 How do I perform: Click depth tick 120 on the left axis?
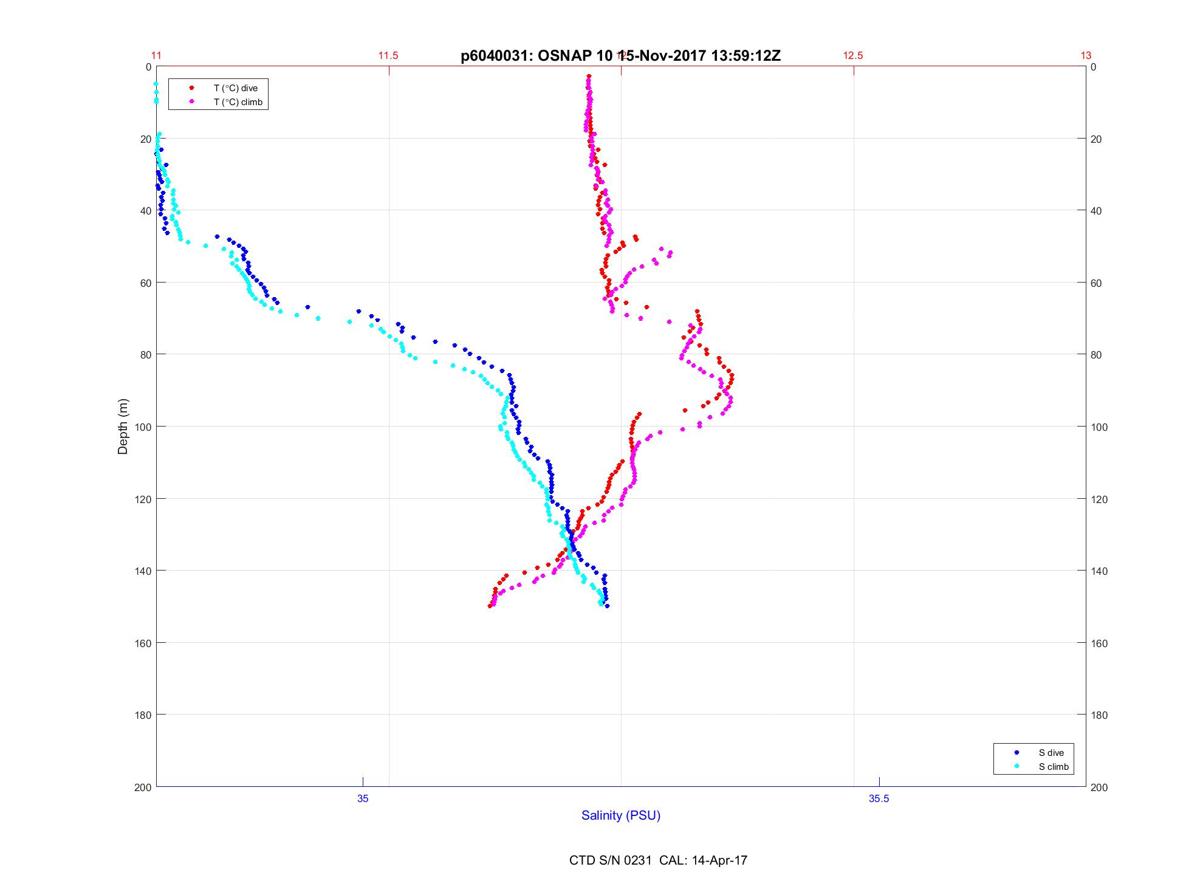(142, 499)
